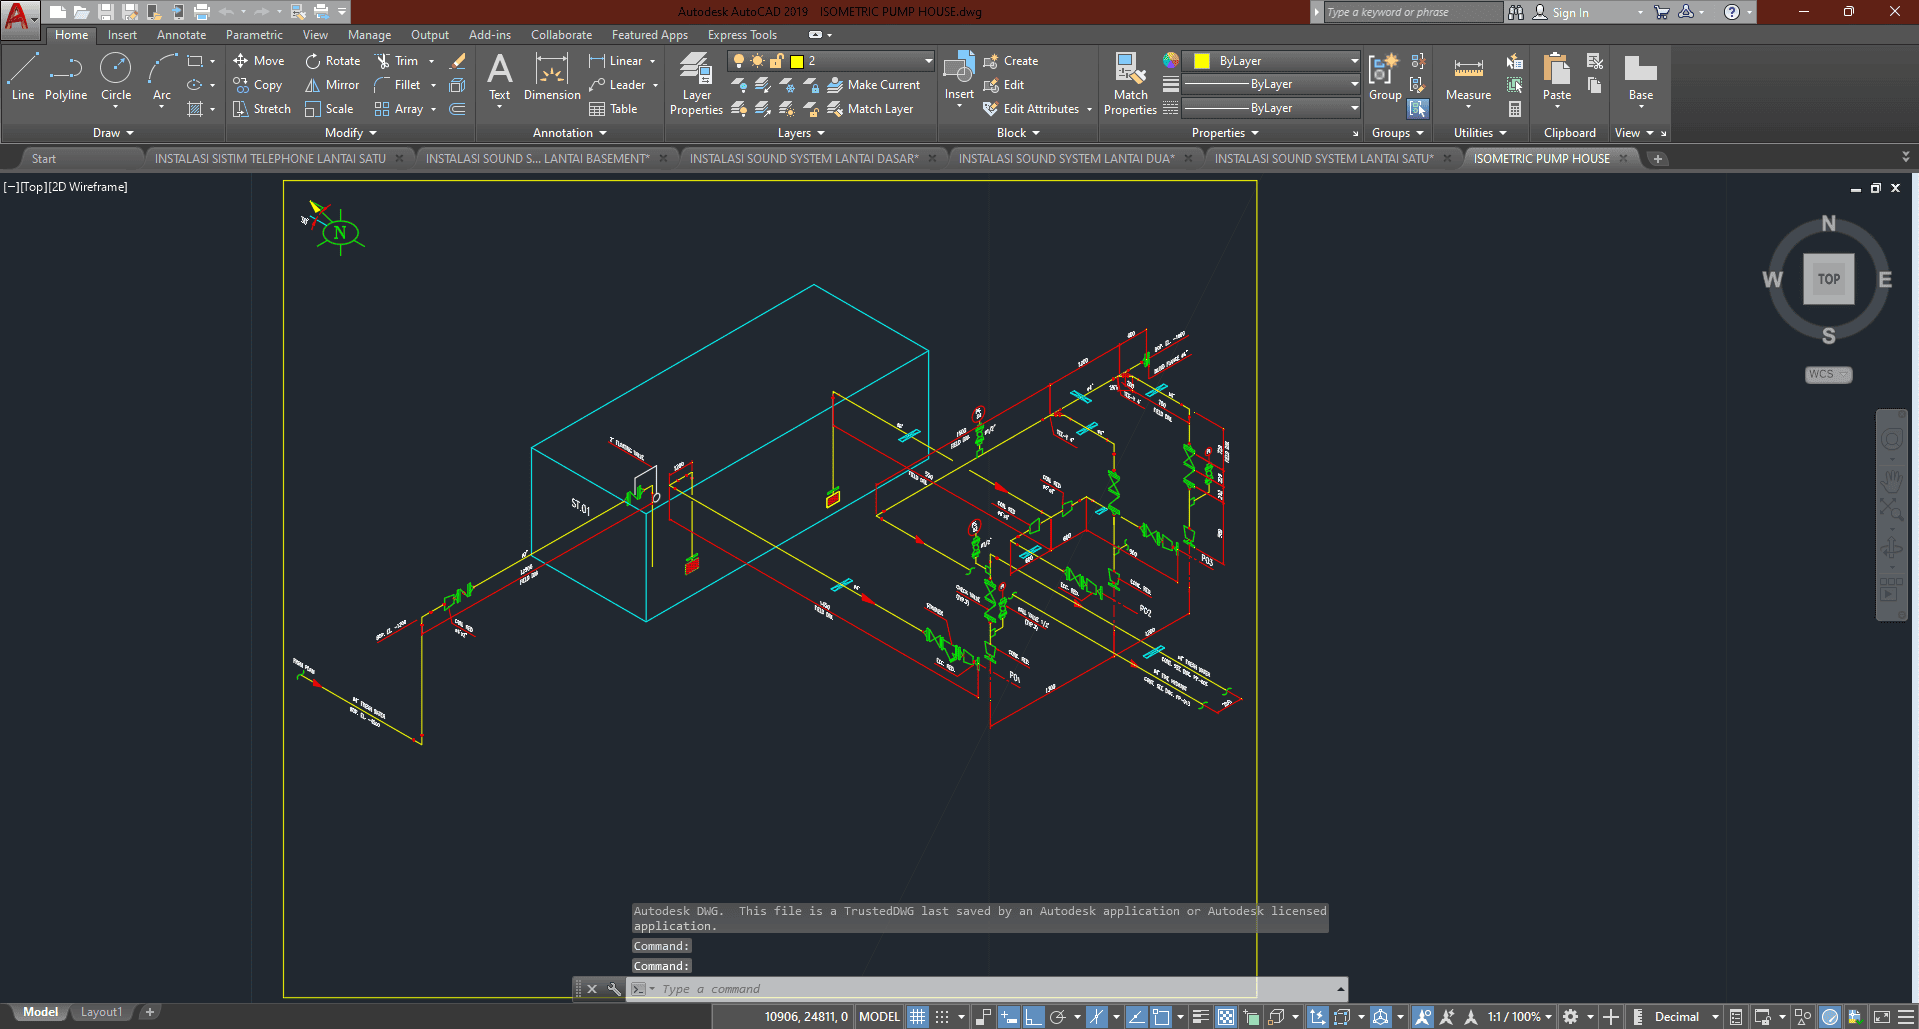Screen dimensions: 1919x1029
Task: Select the Circle tool
Action: pyautogui.click(x=116, y=77)
